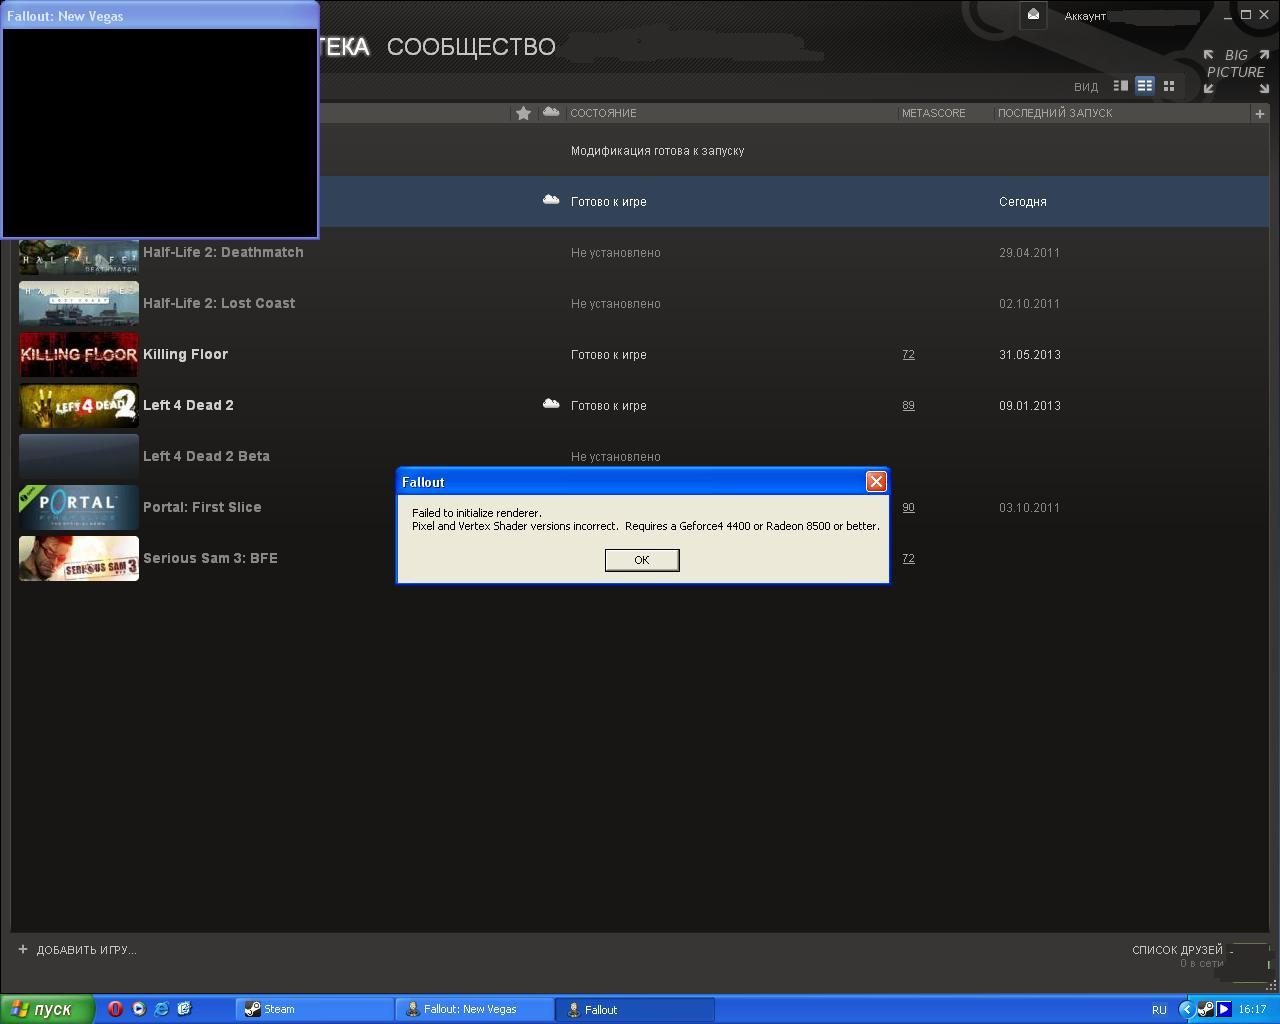The height and width of the screenshot is (1024, 1280).
Task: Switch to detail view icon
Action: [x=1121, y=86]
